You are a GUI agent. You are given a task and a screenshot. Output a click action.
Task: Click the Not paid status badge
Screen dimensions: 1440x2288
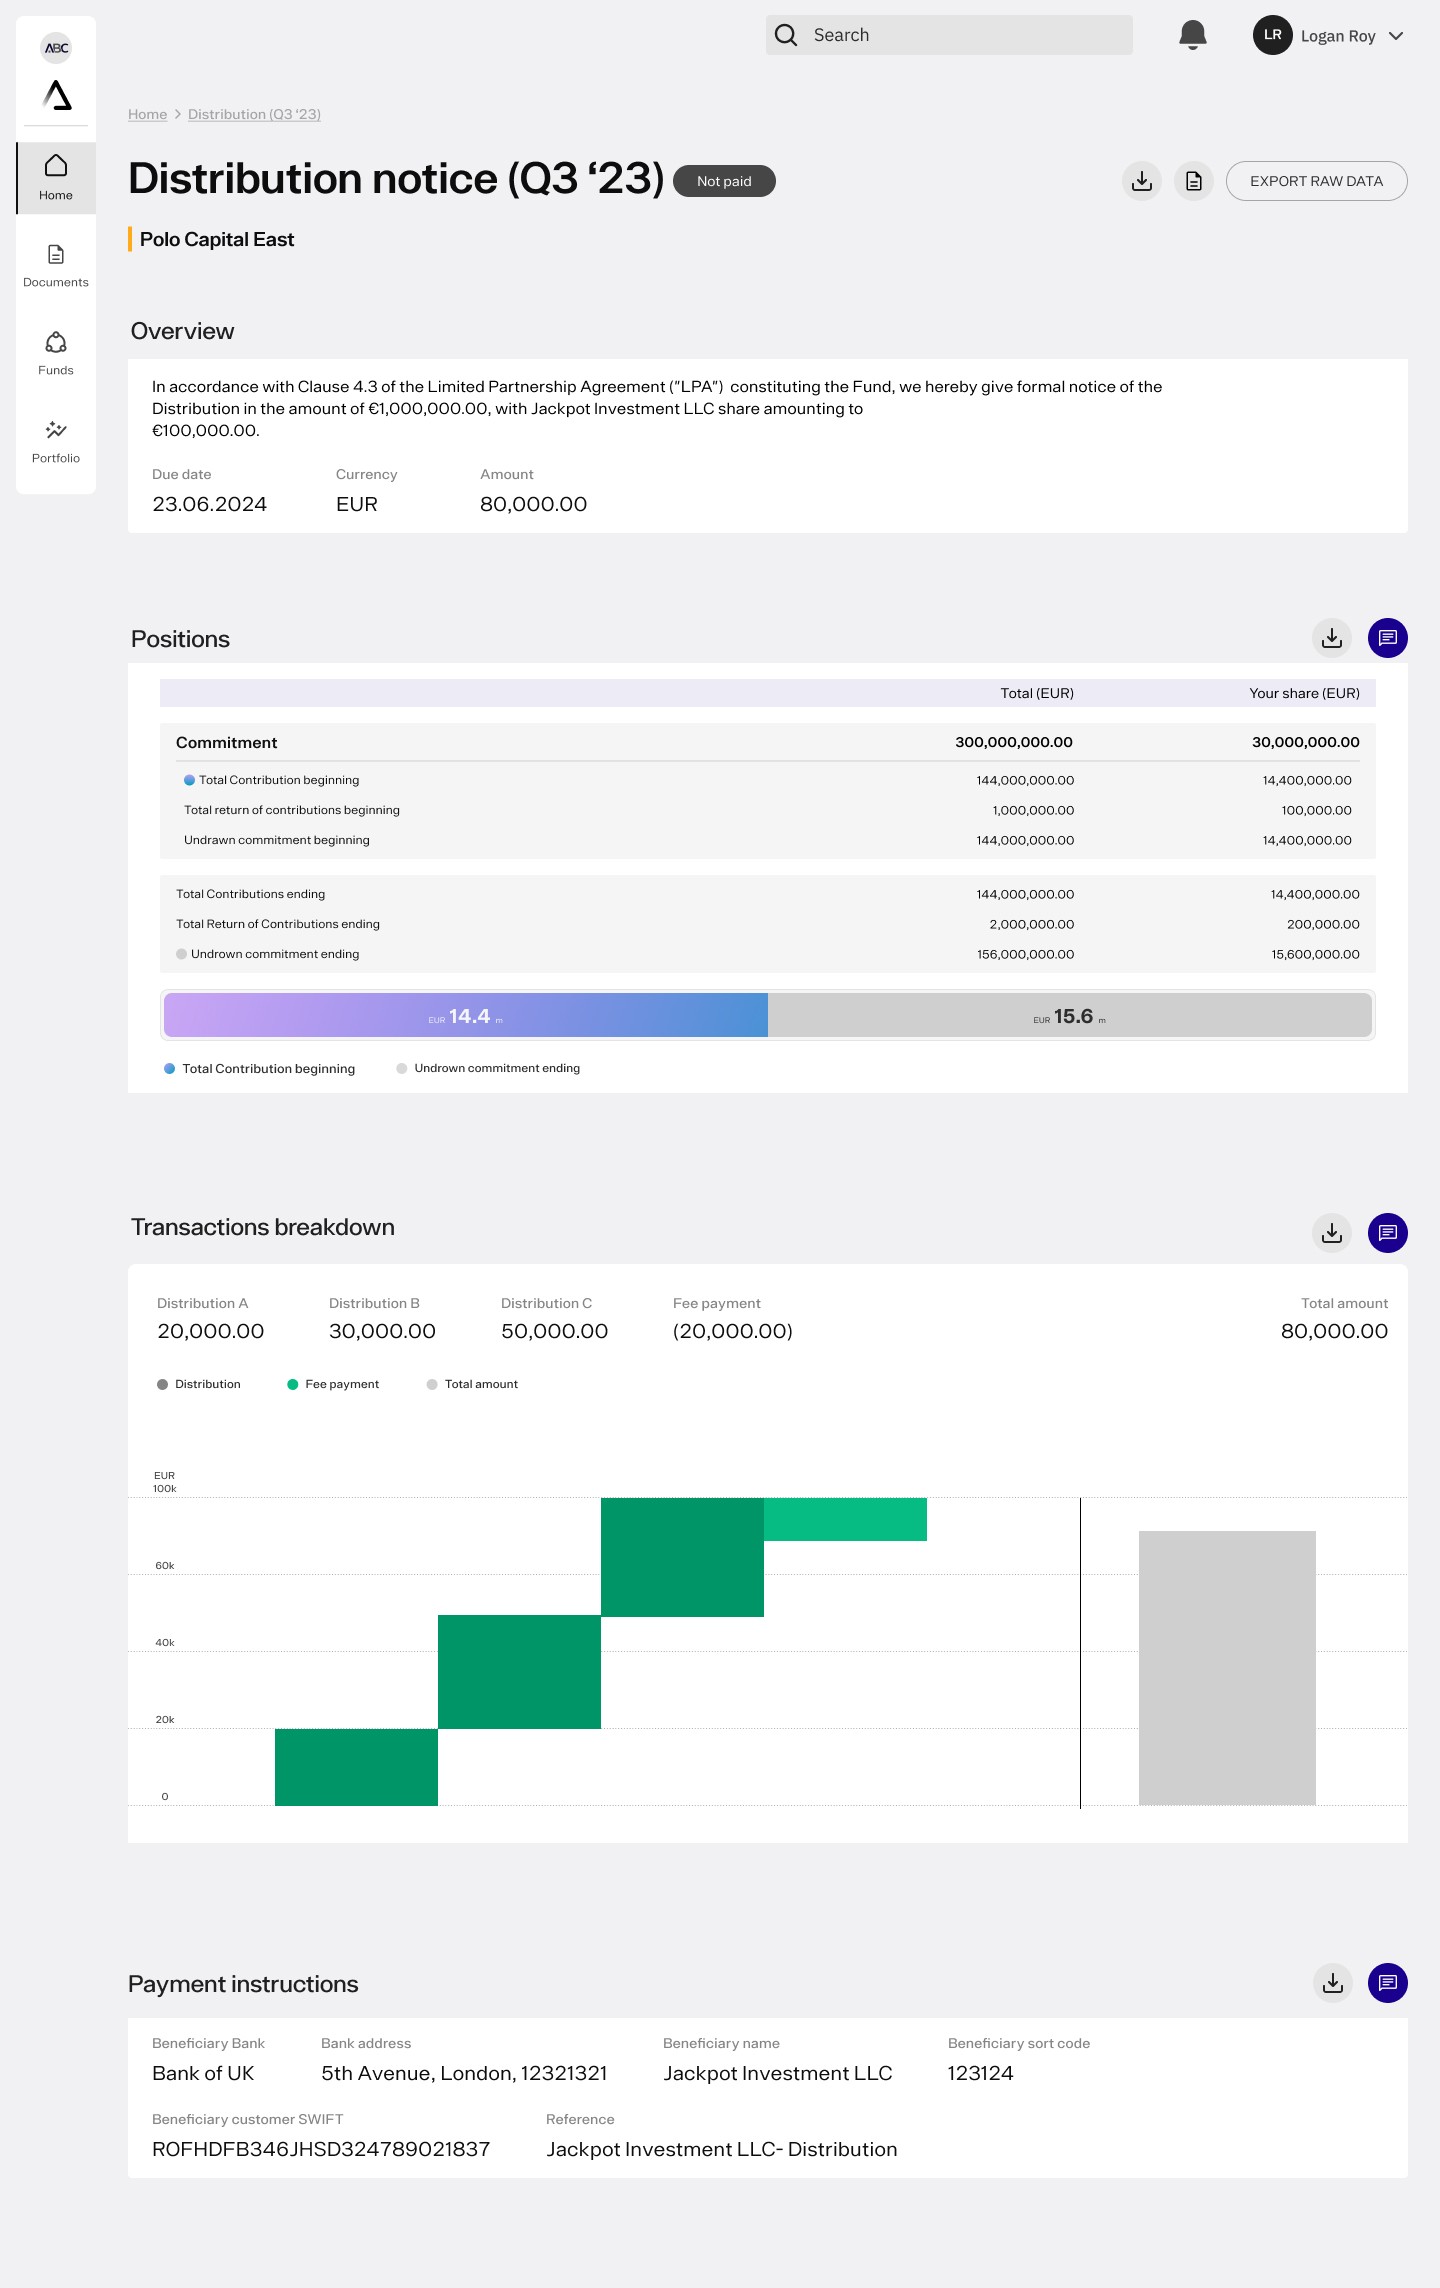(724, 181)
